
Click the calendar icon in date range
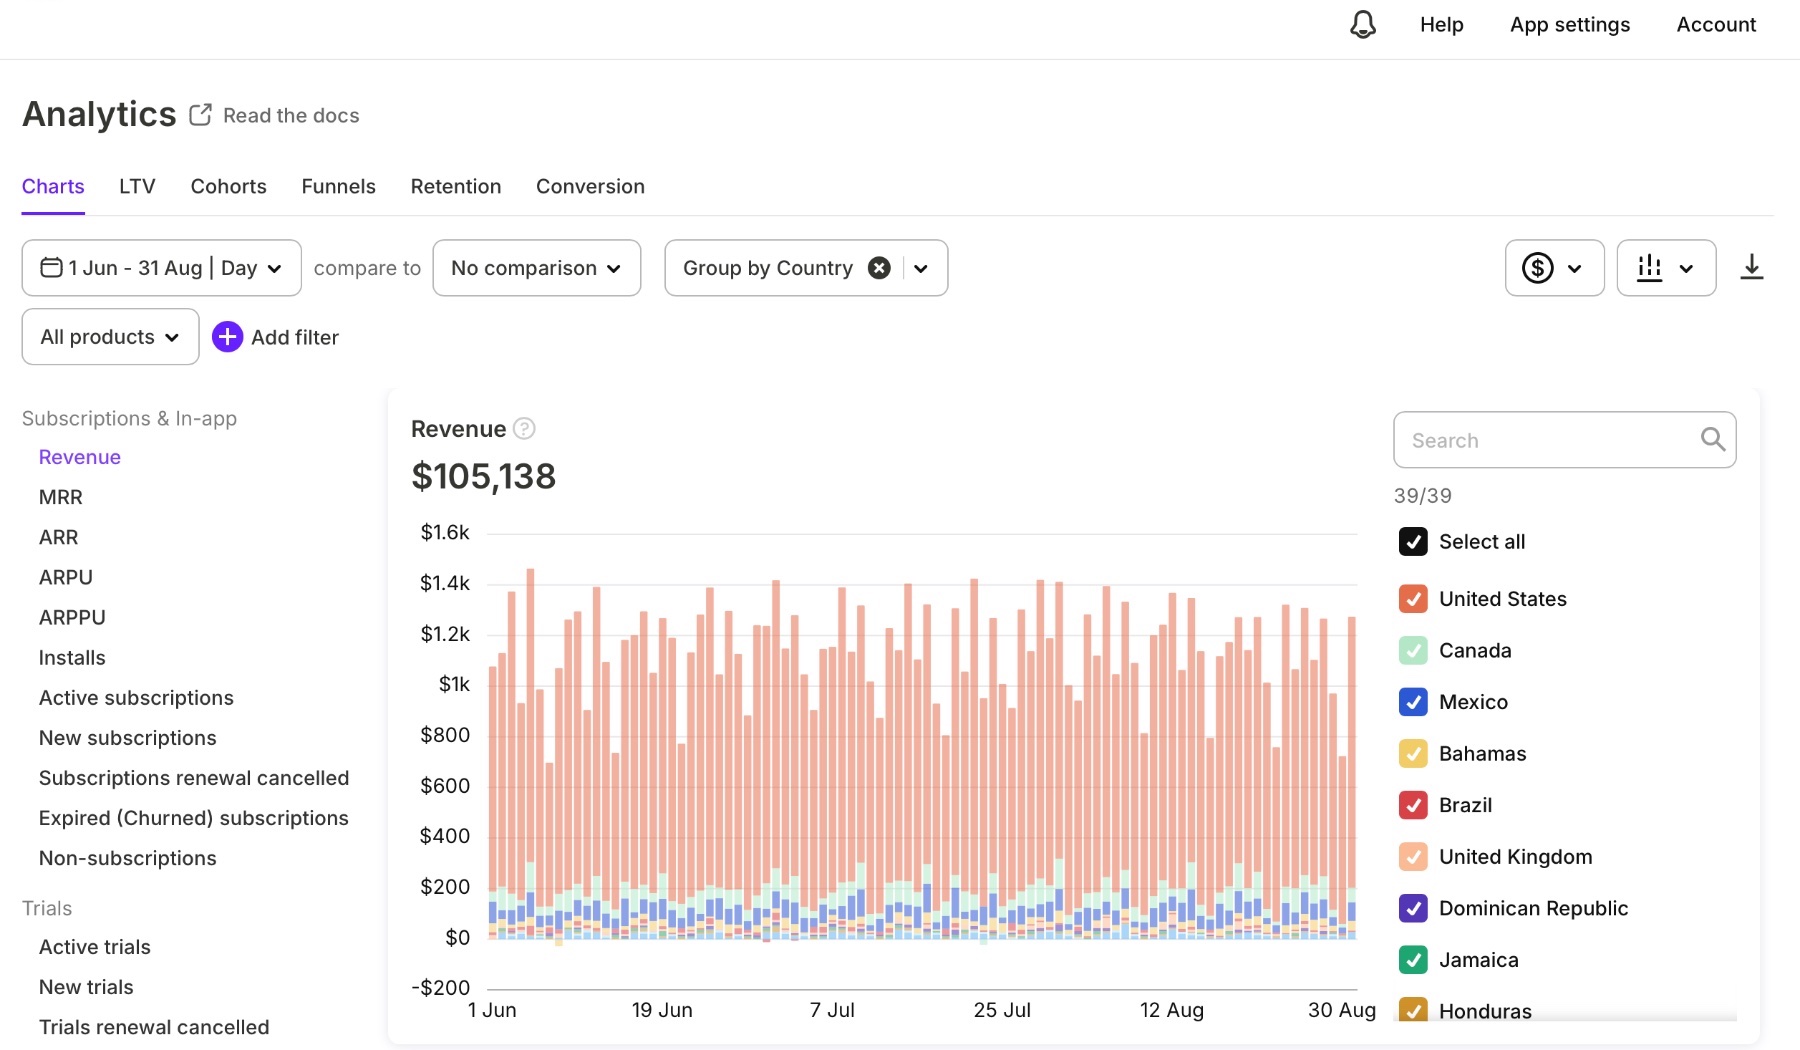click(x=51, y=267)
